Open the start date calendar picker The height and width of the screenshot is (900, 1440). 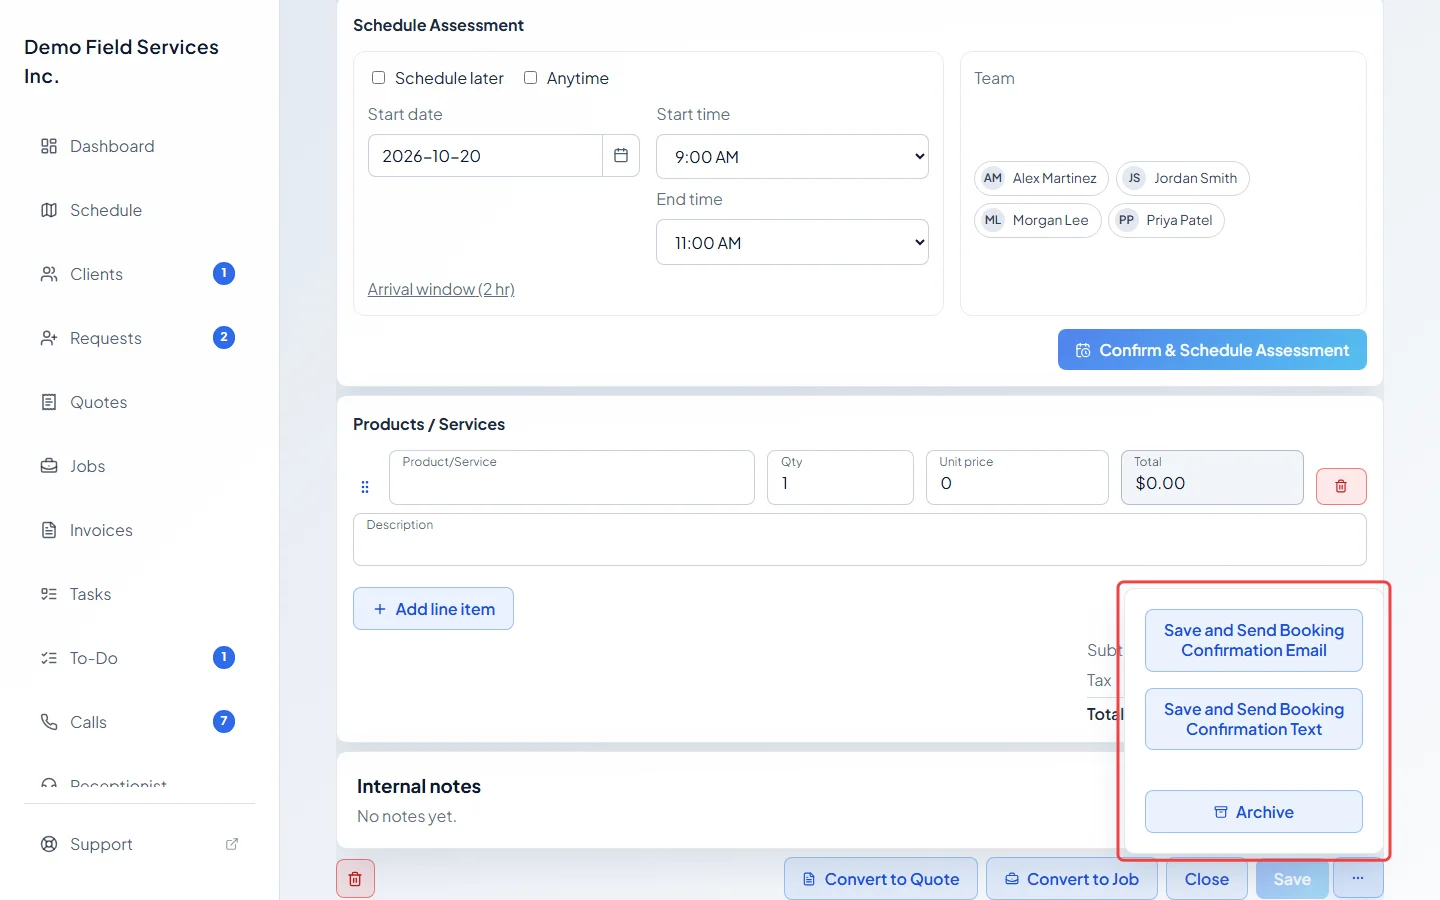coord(621,156)
